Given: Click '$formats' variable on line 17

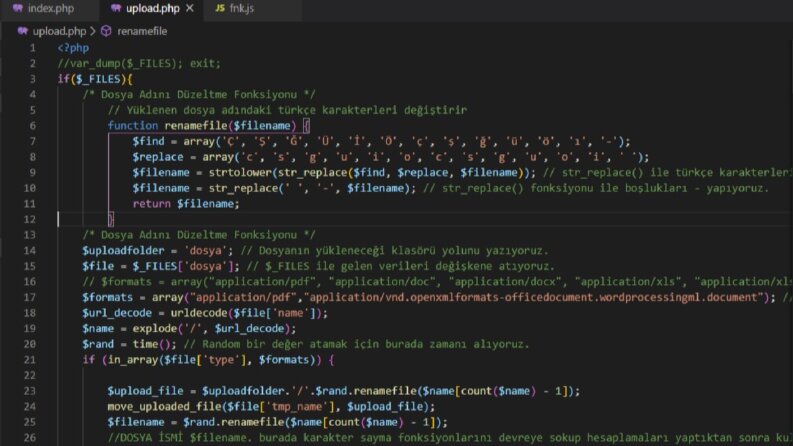Looking at the screenshot, I should (x=107, y=297).
